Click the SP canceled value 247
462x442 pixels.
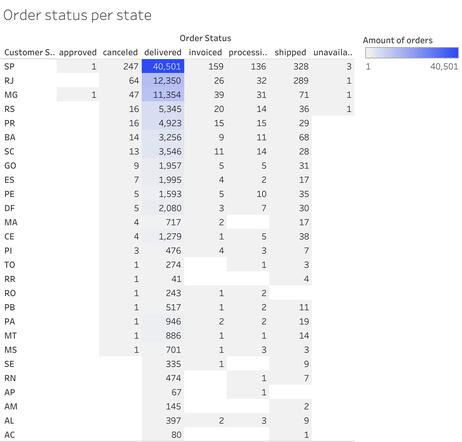tap(131, 66)
